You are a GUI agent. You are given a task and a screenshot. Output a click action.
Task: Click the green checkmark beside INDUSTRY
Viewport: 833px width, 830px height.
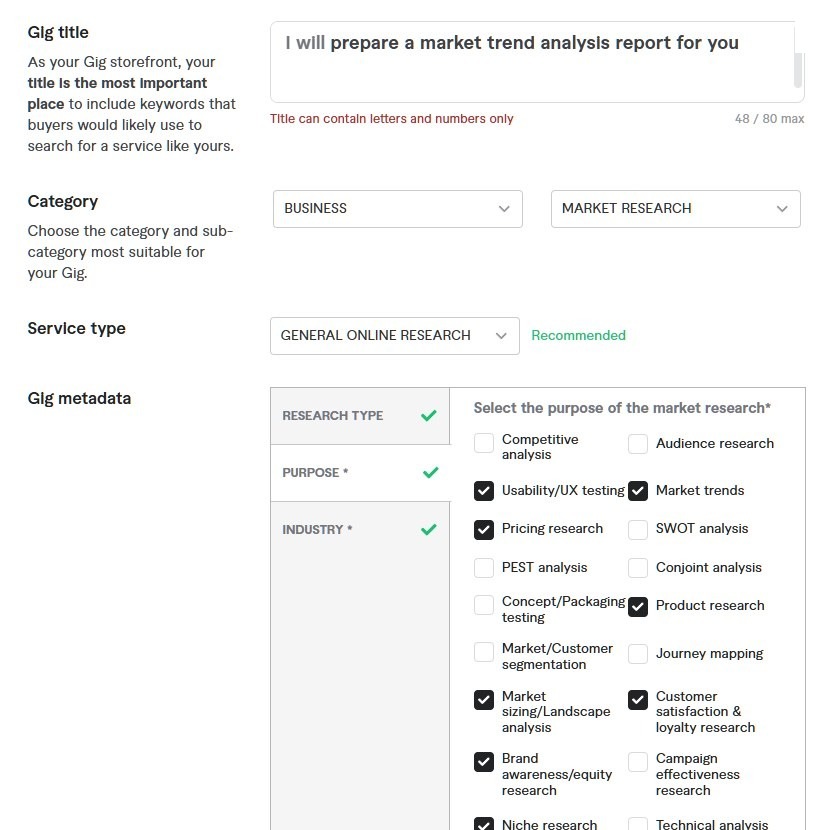coord(428,529)
